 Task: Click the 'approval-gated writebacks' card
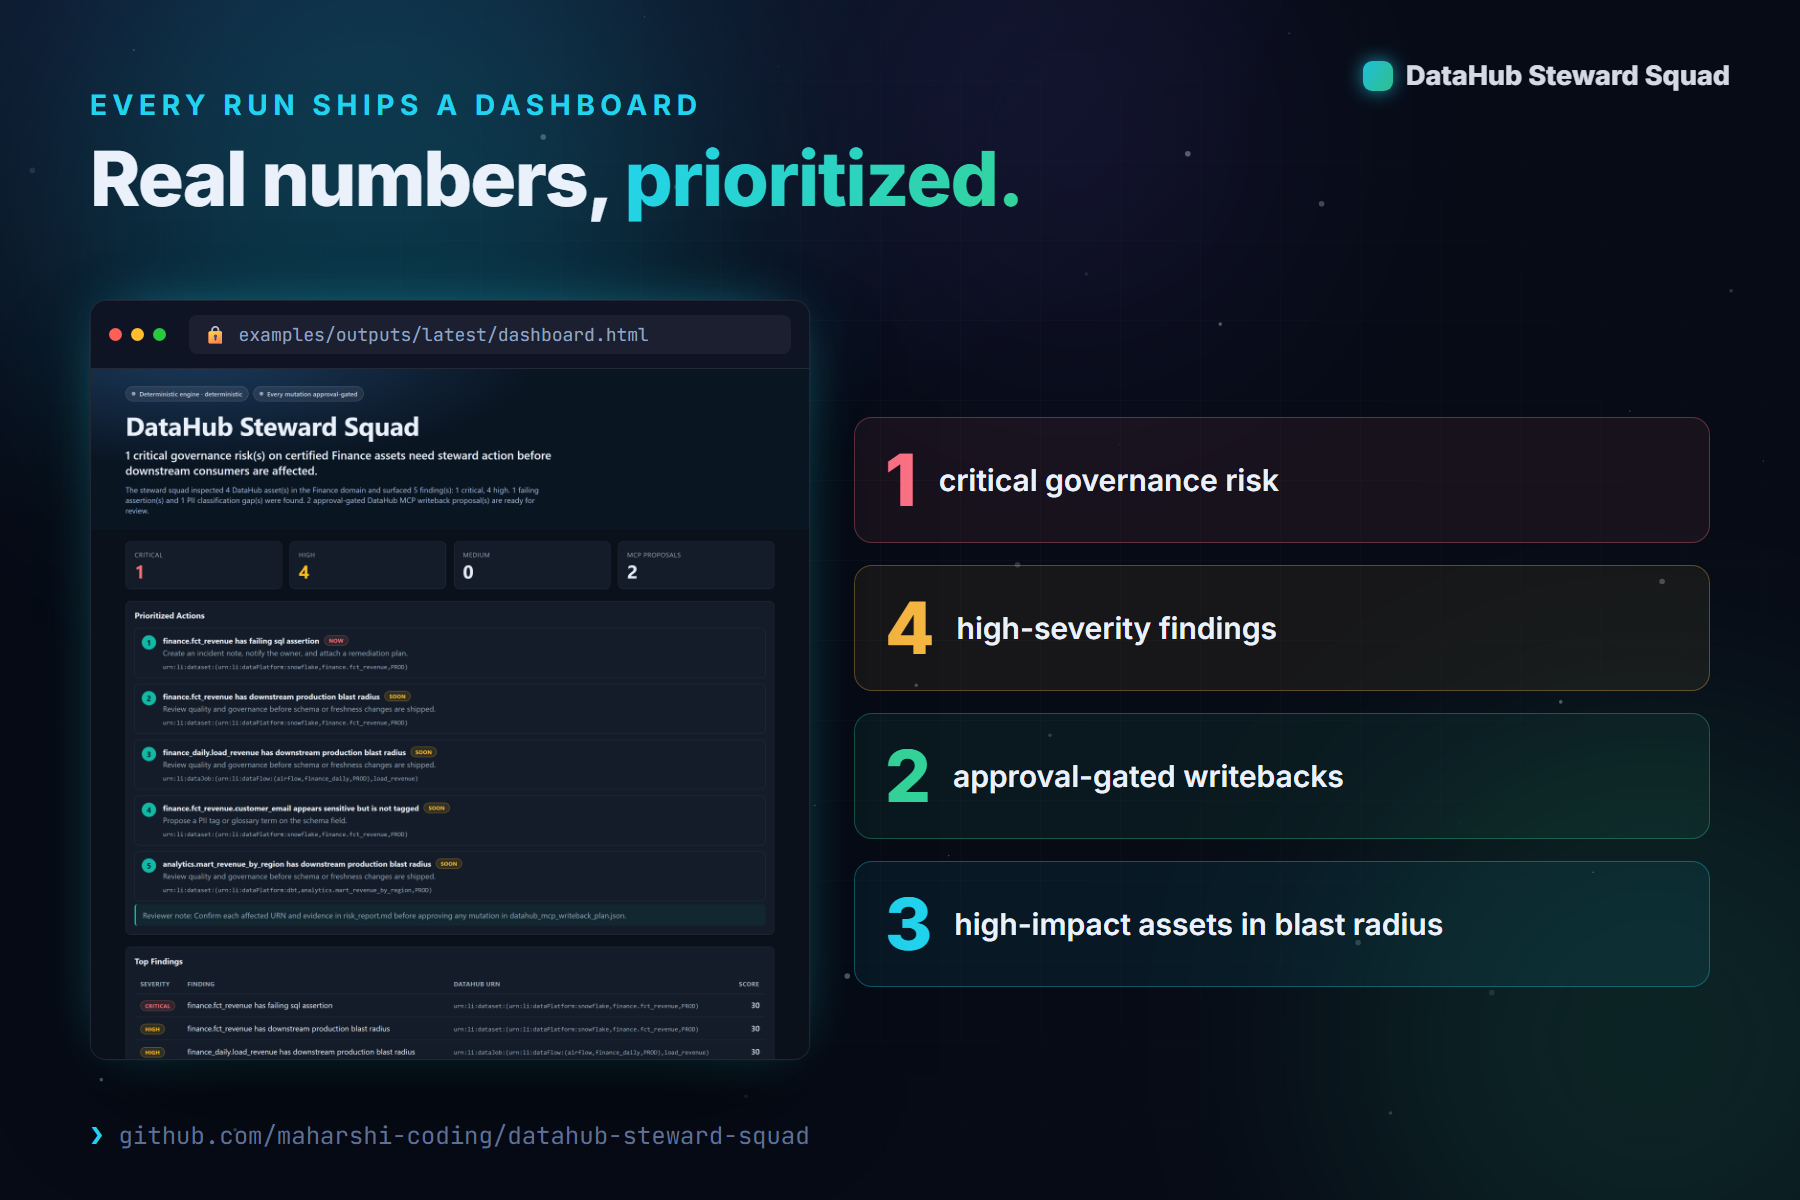[1282, 776]
